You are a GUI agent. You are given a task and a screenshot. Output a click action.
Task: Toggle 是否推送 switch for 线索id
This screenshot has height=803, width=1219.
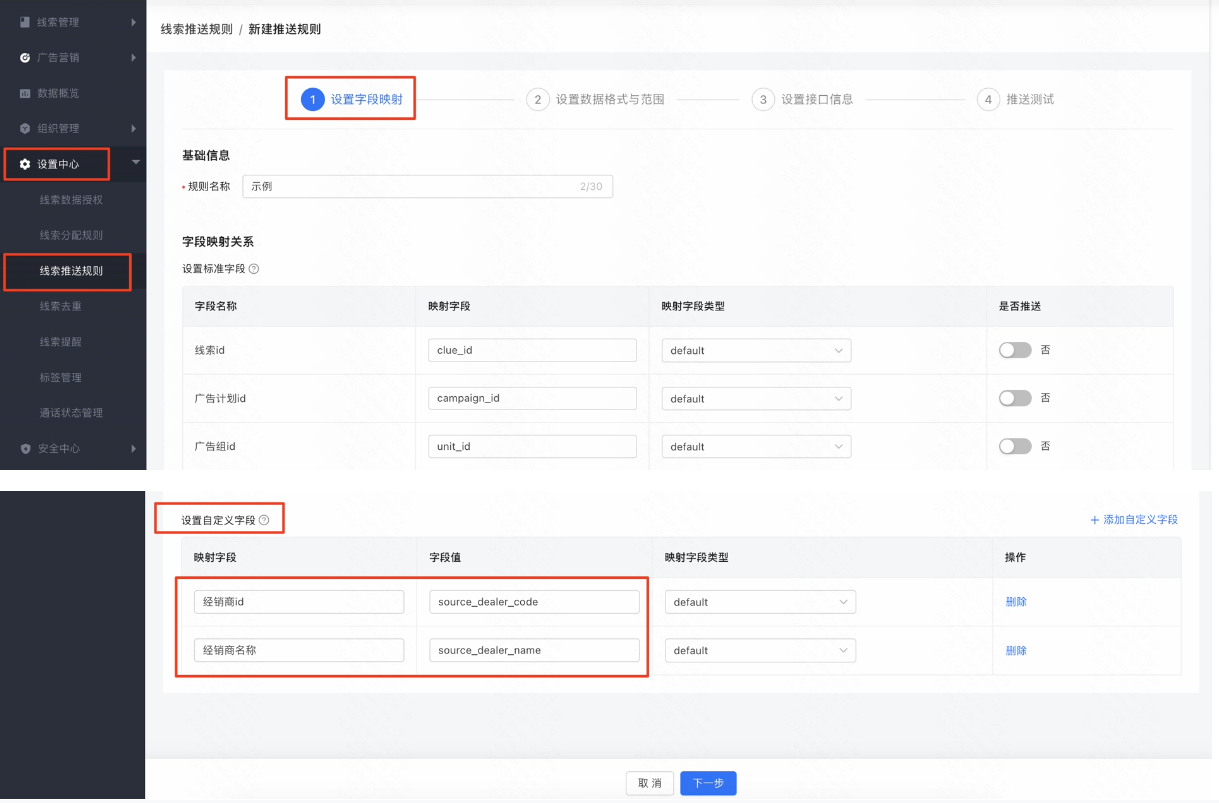click(1014, 350)
